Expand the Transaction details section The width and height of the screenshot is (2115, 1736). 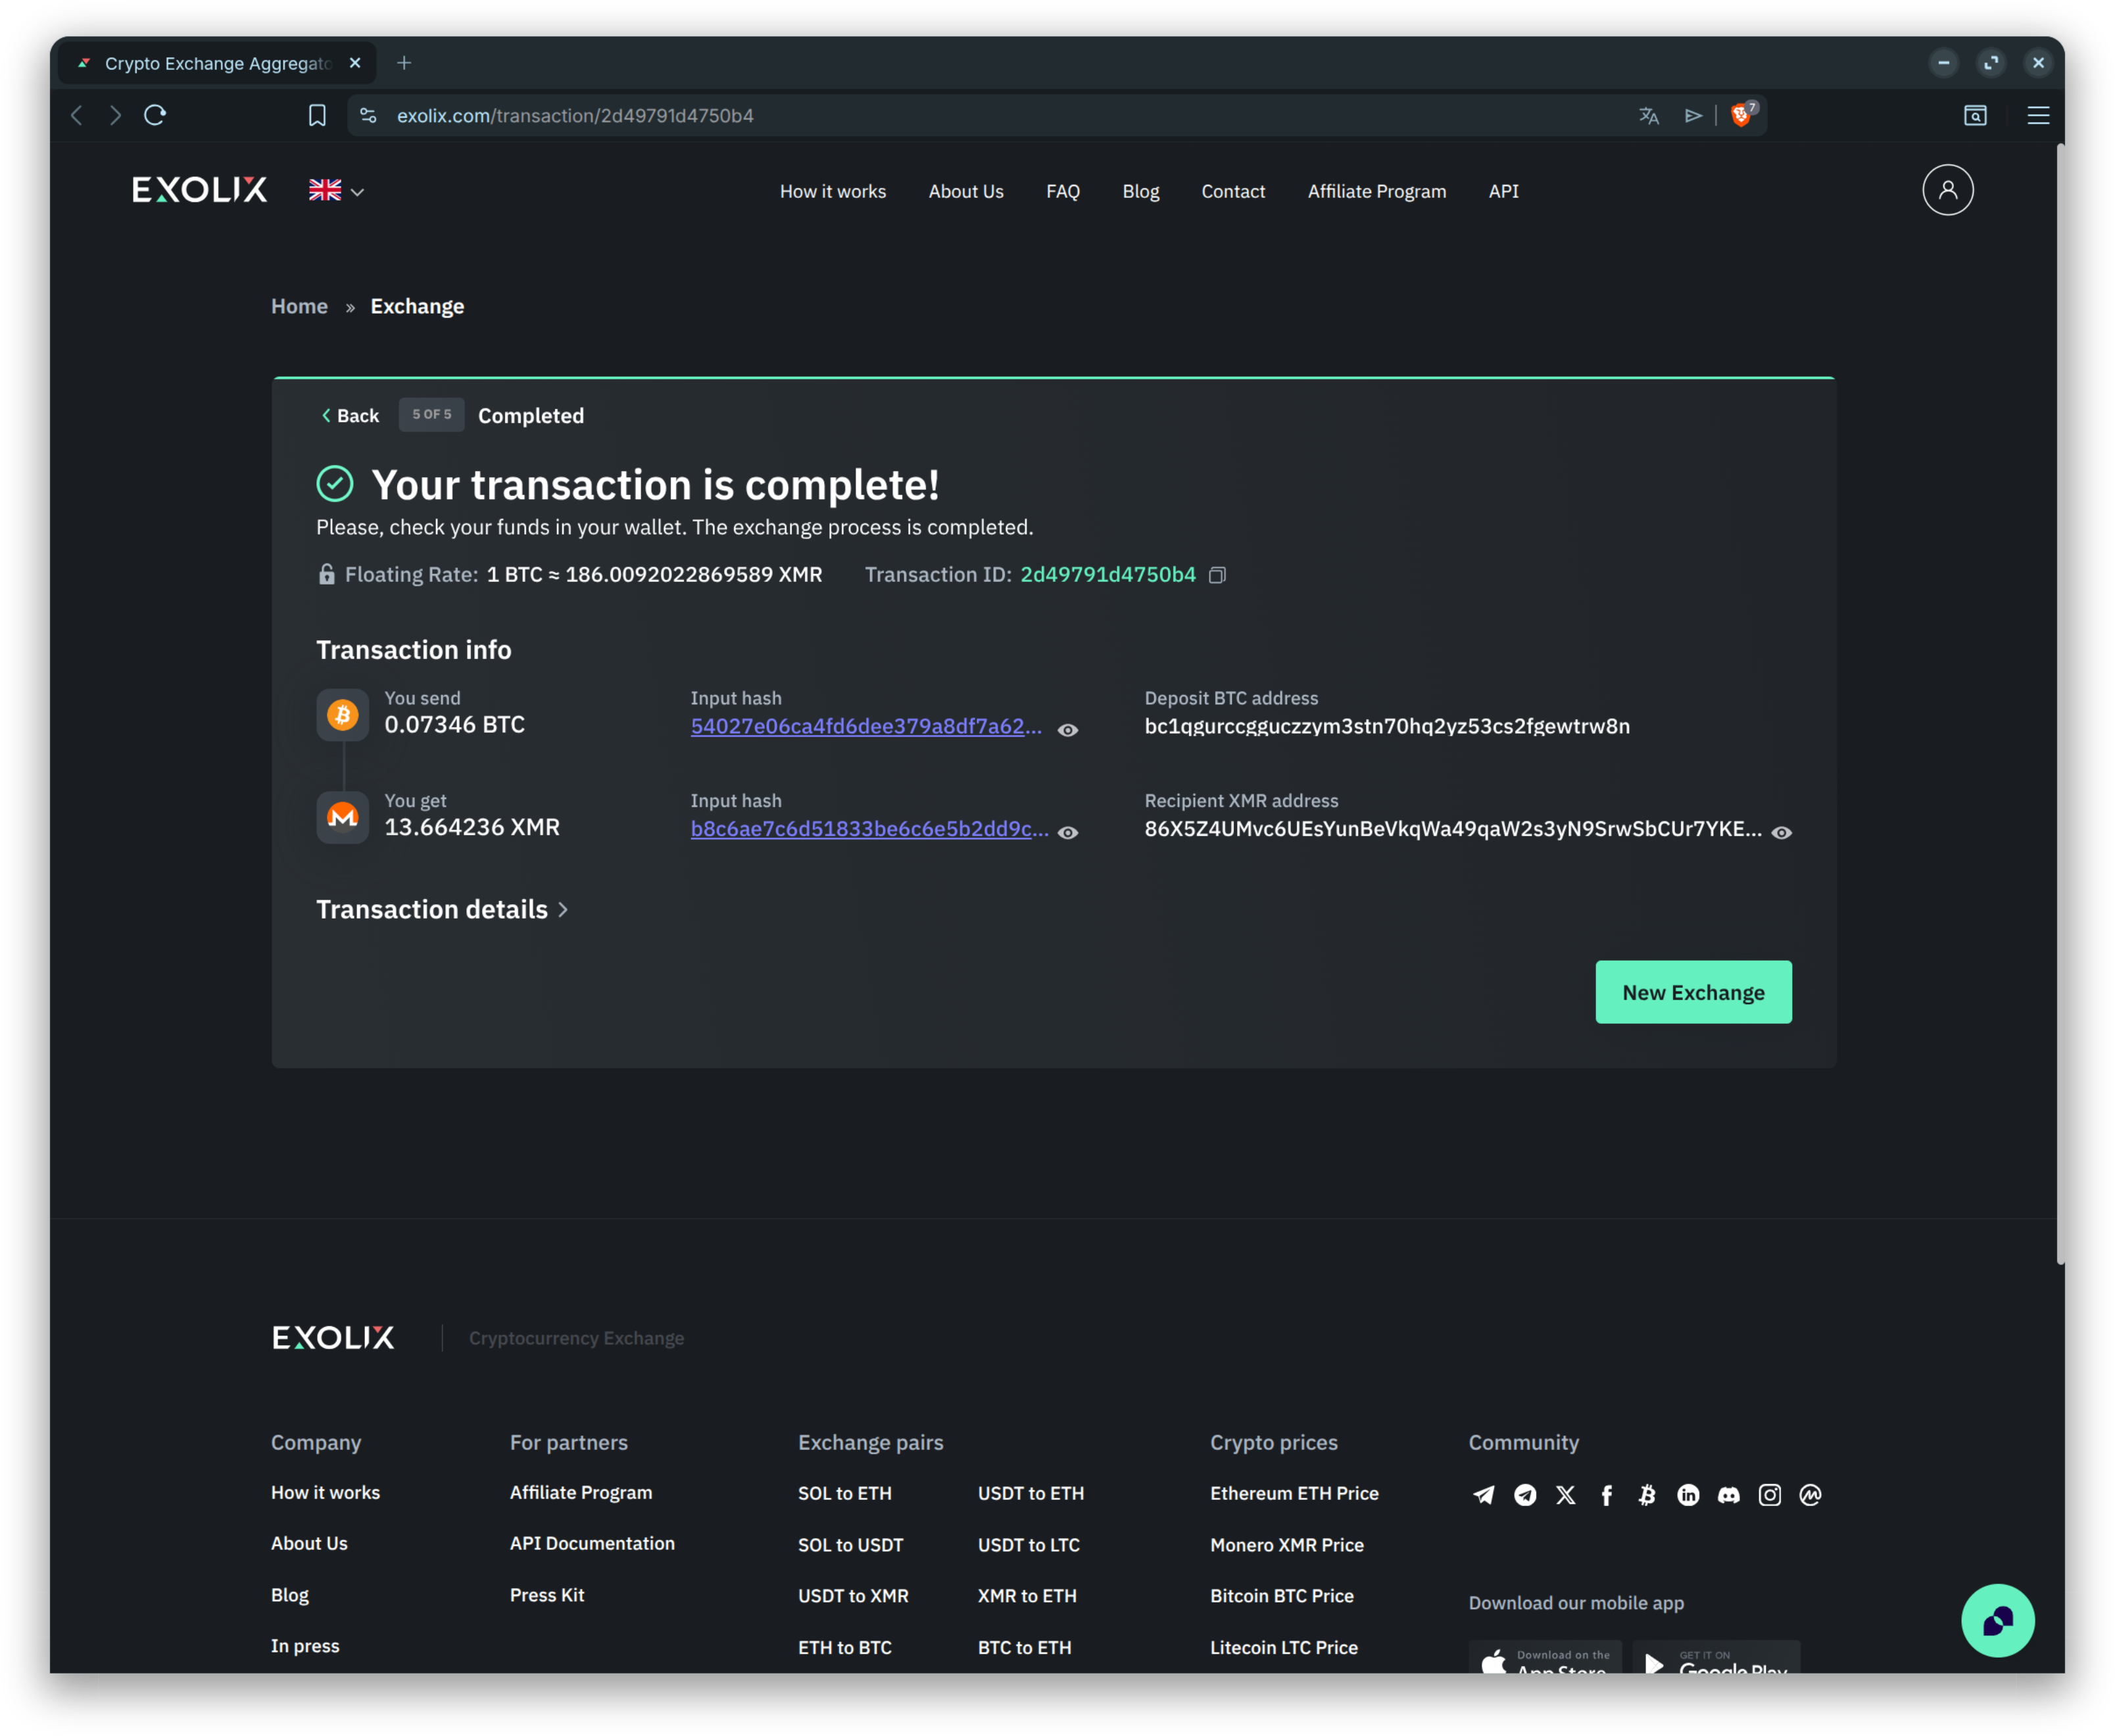click(x=442, y=909)
